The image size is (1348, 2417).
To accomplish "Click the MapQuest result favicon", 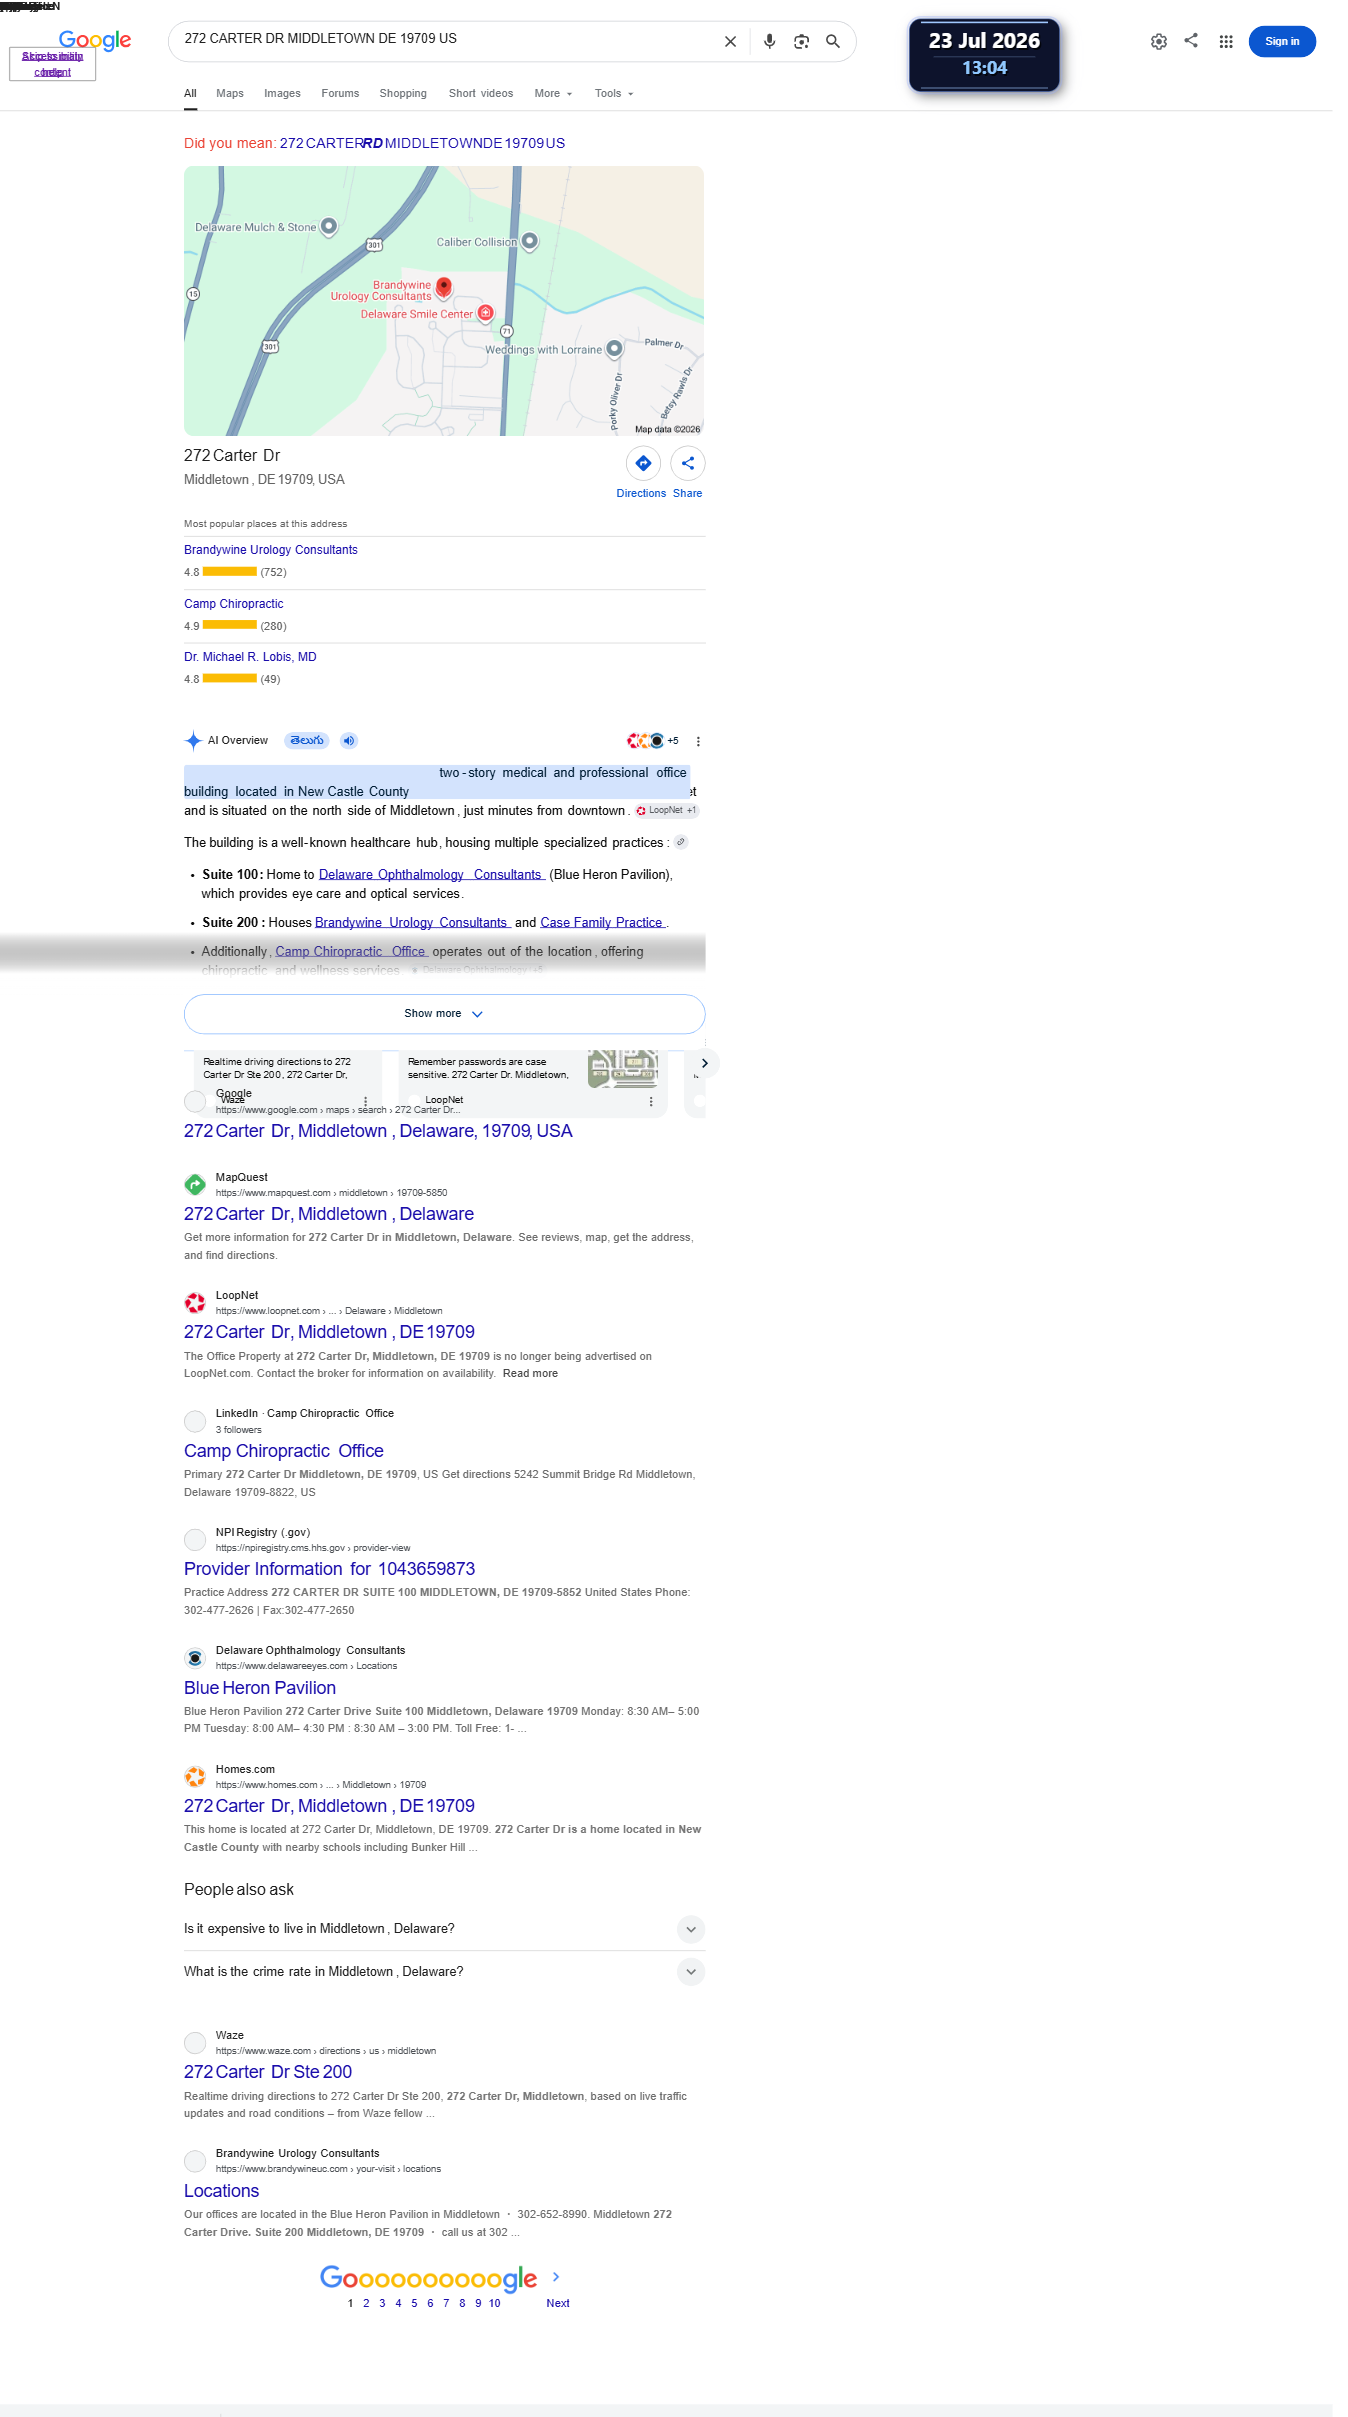I will (x=195, y=1185).
